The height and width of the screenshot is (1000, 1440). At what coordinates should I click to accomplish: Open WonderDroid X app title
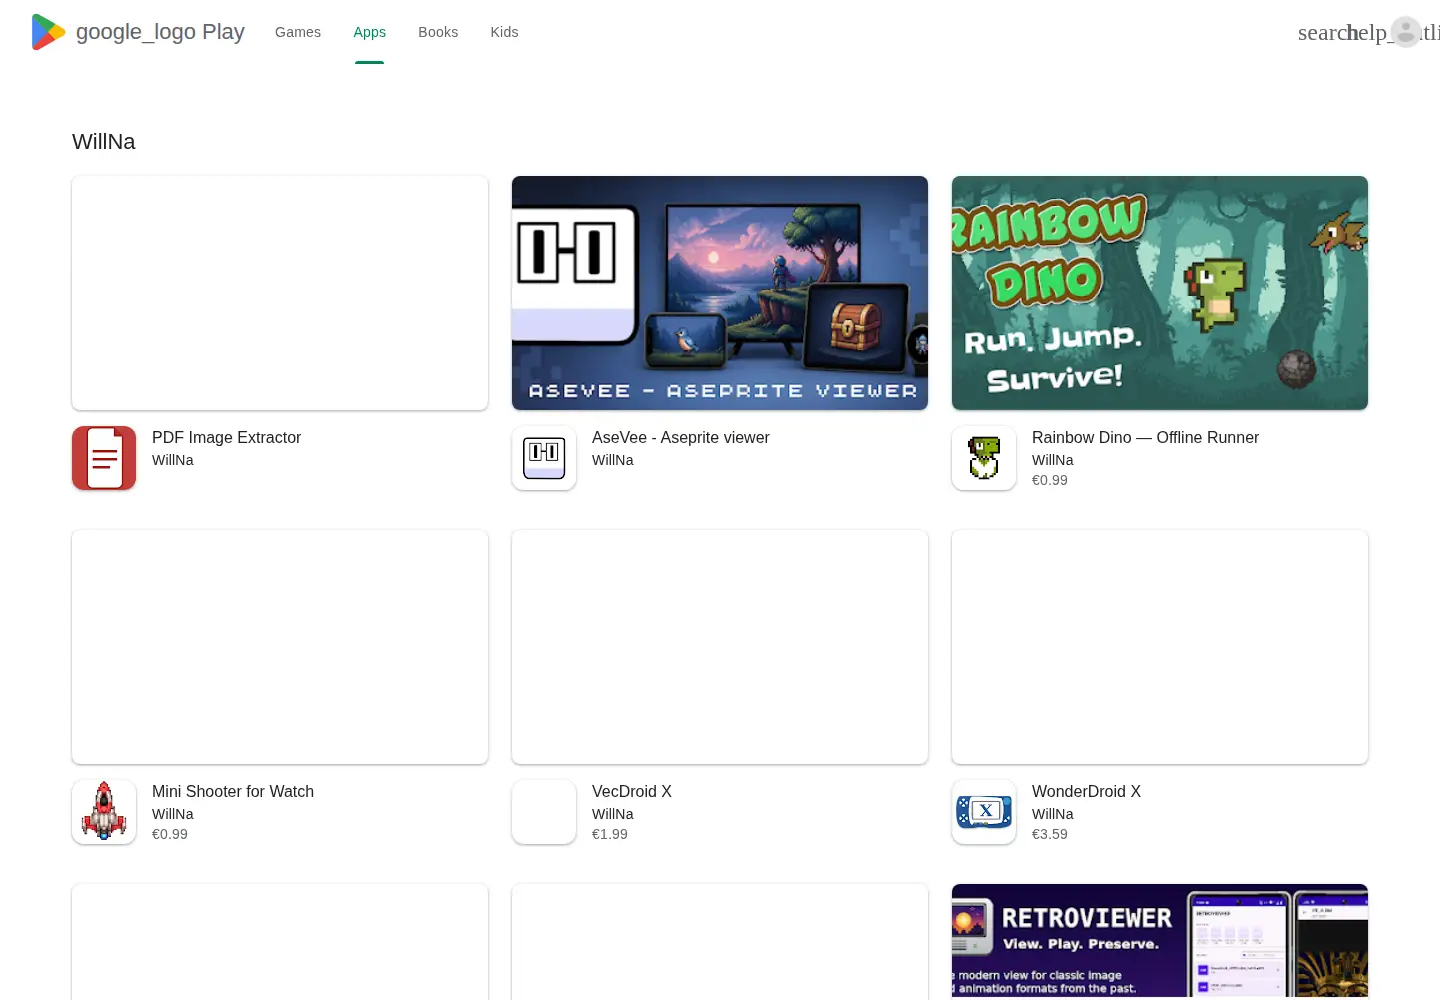pyautogui.click(x=1086, y=791)
